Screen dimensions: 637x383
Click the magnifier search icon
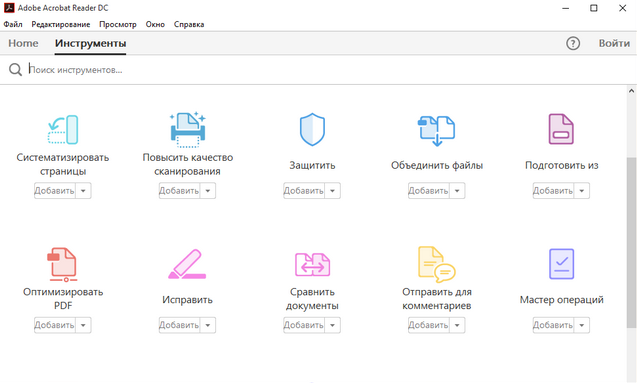15,69
